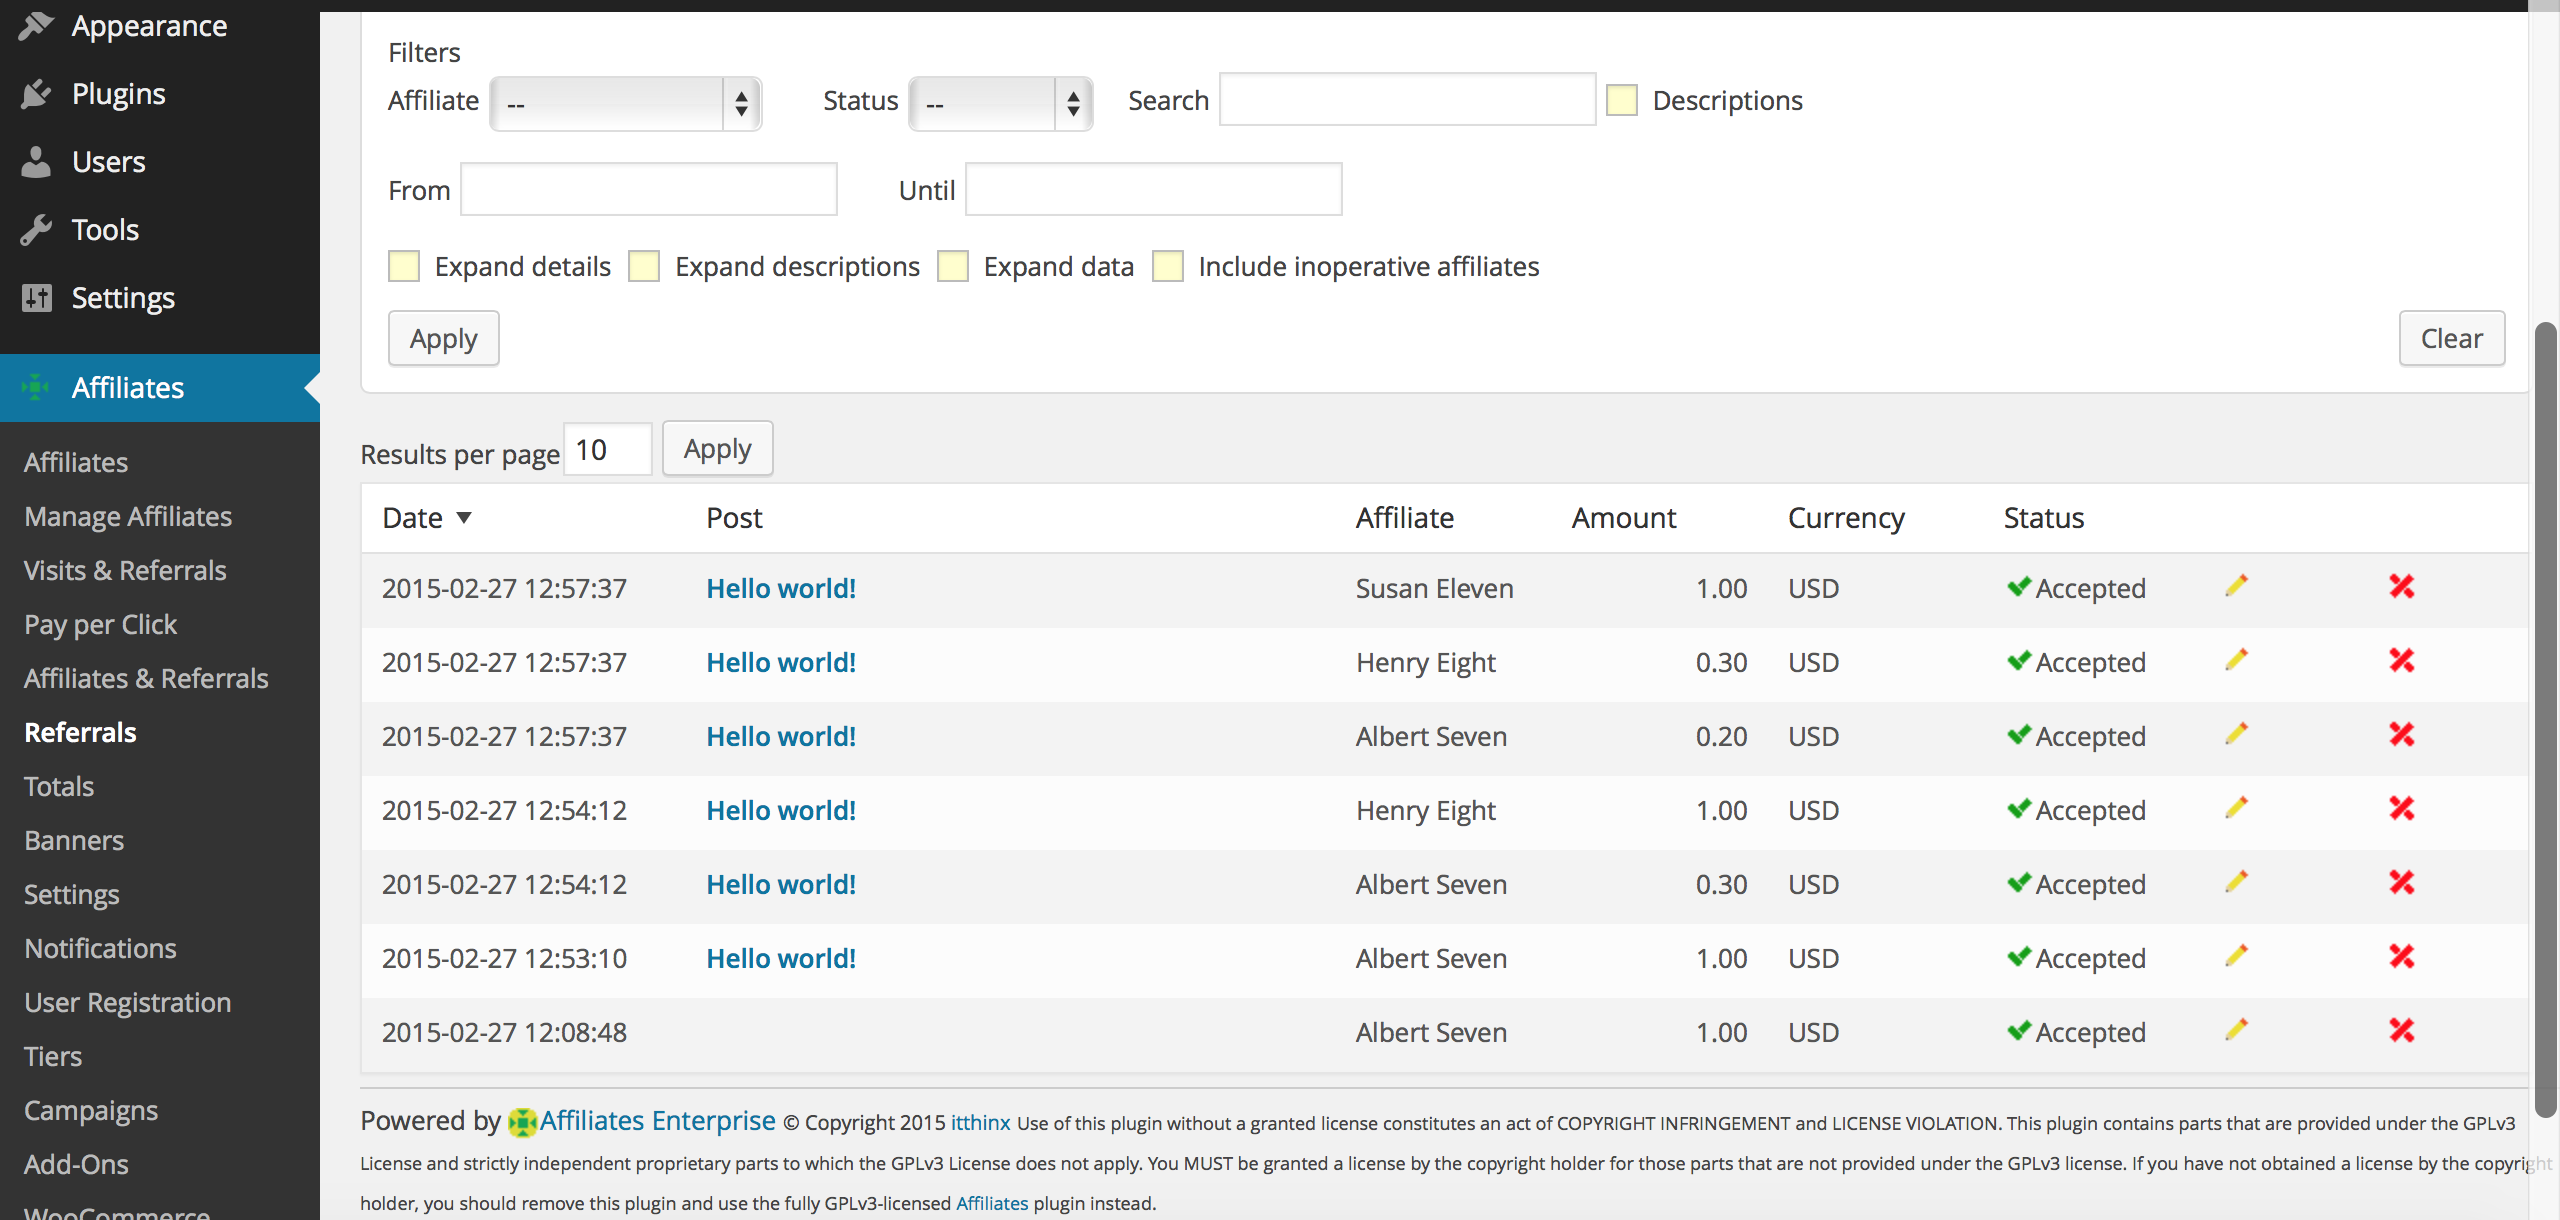Click the Users person icon

[x=36, y=162]
